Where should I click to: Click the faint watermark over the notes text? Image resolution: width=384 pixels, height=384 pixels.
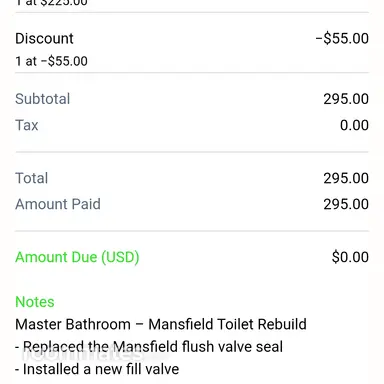83,355
